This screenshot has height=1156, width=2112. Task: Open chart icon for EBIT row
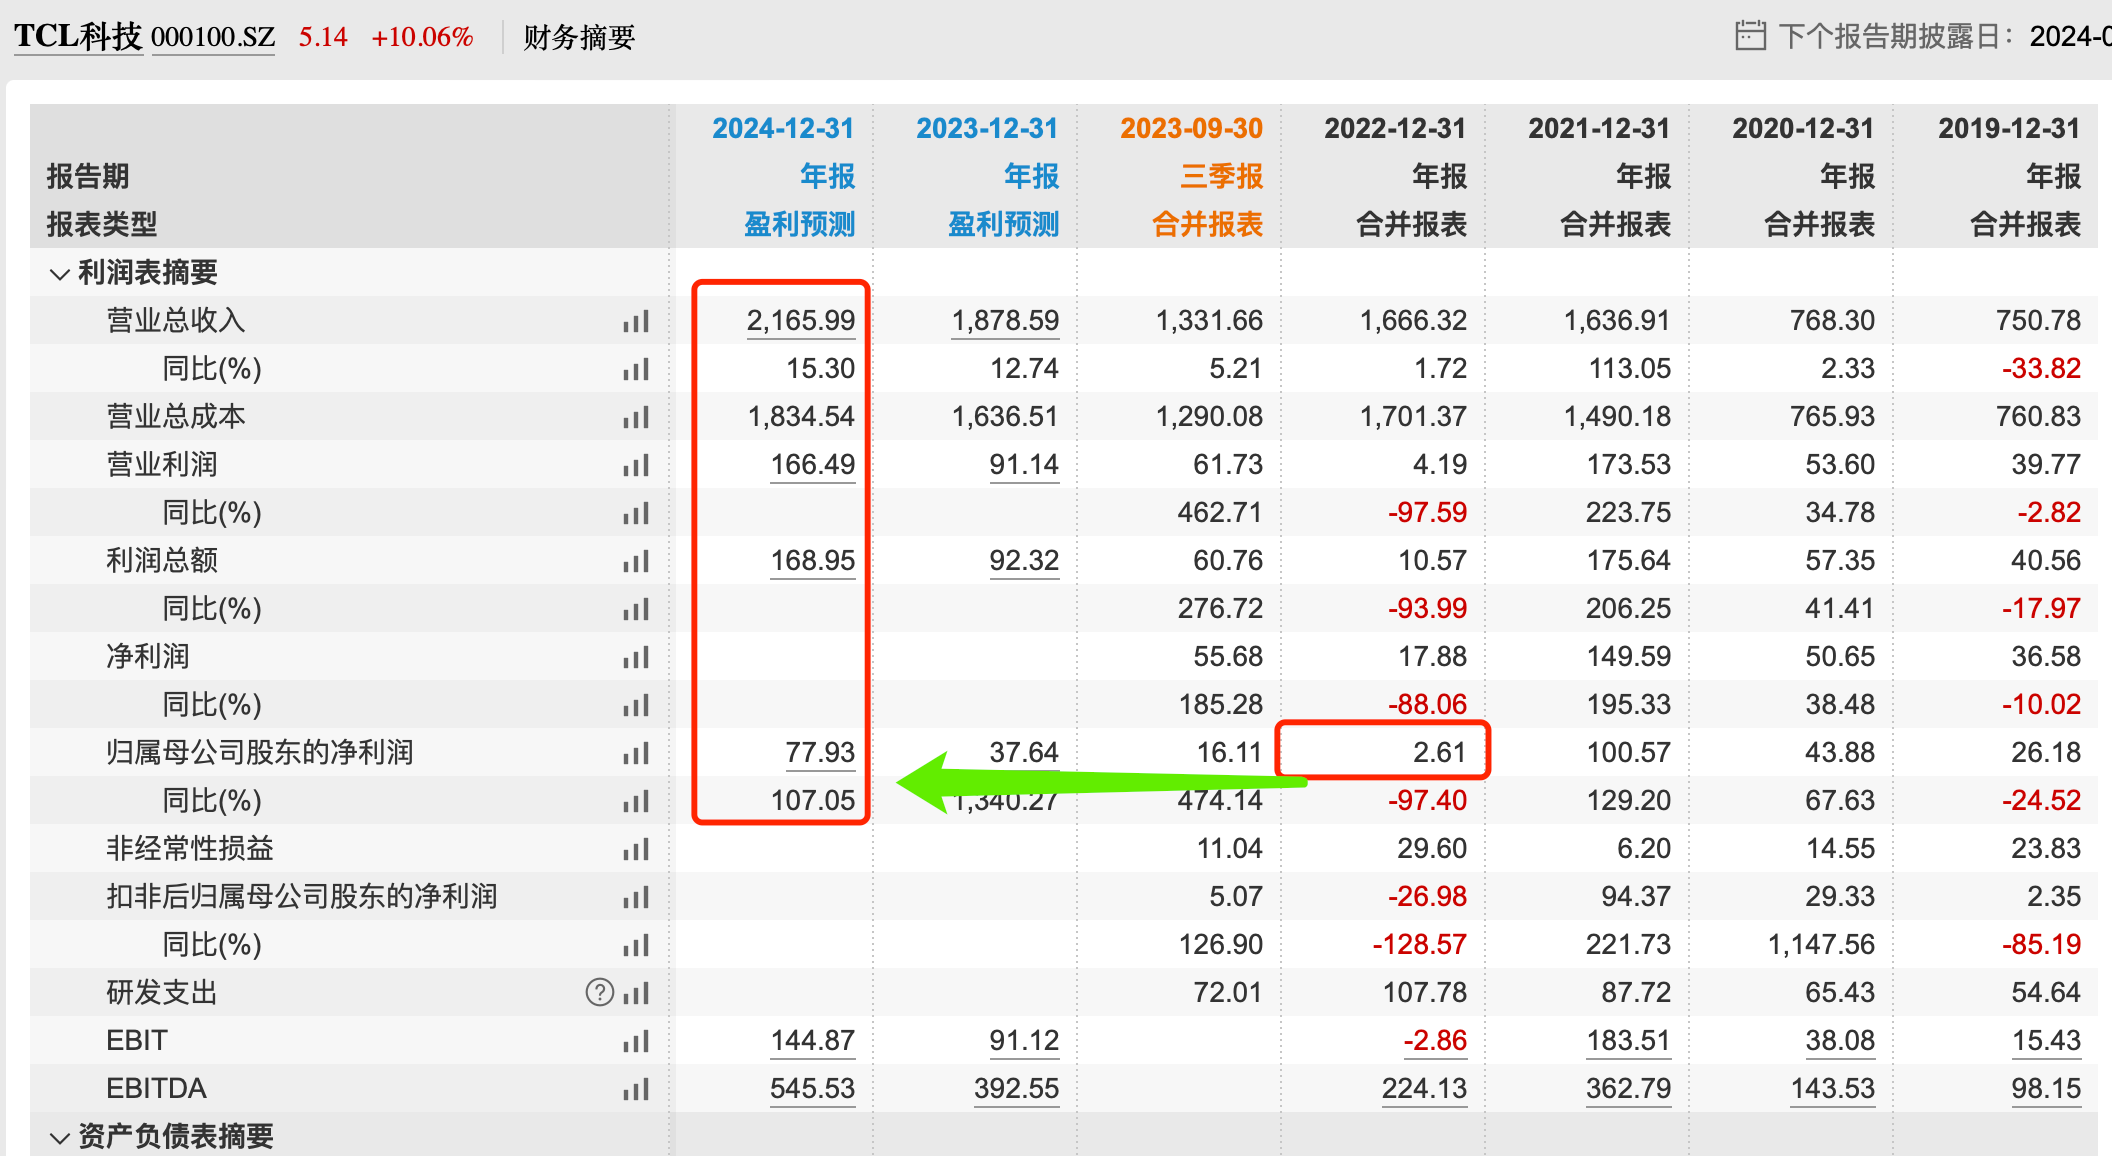point(636,1041)
